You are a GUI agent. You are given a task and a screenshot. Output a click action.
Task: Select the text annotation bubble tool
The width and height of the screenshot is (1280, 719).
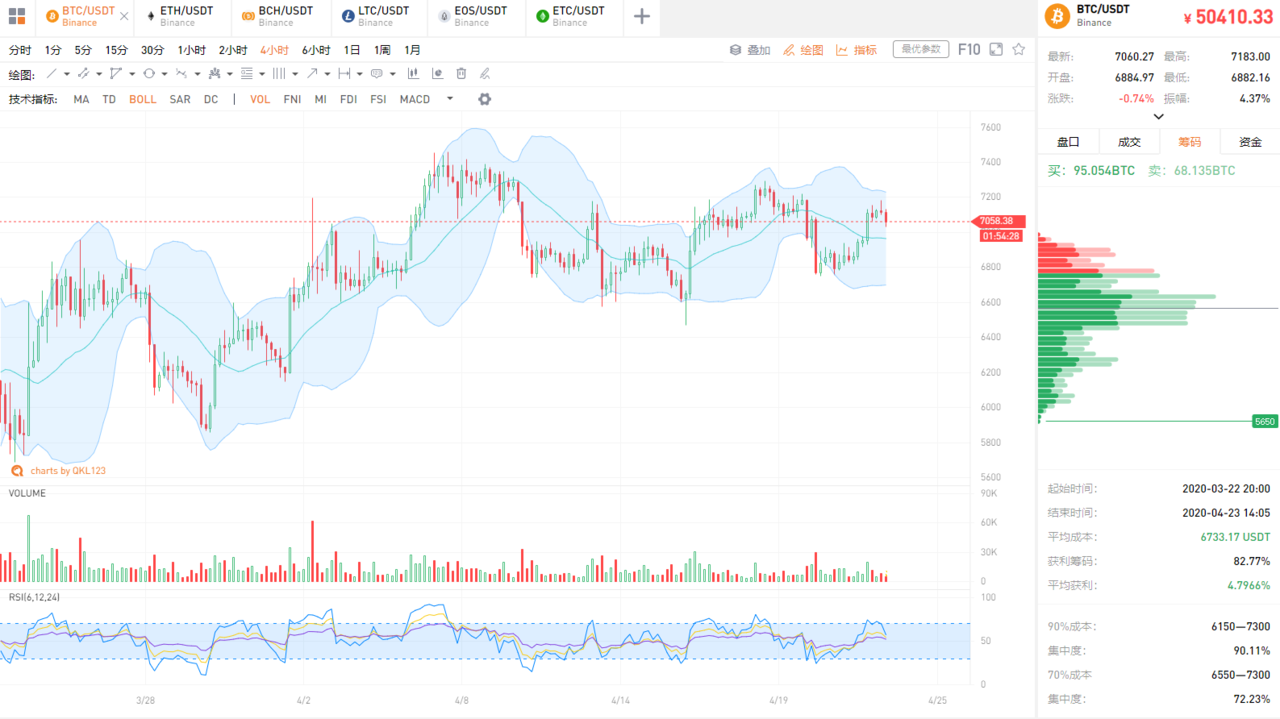(x=377, y=73)
